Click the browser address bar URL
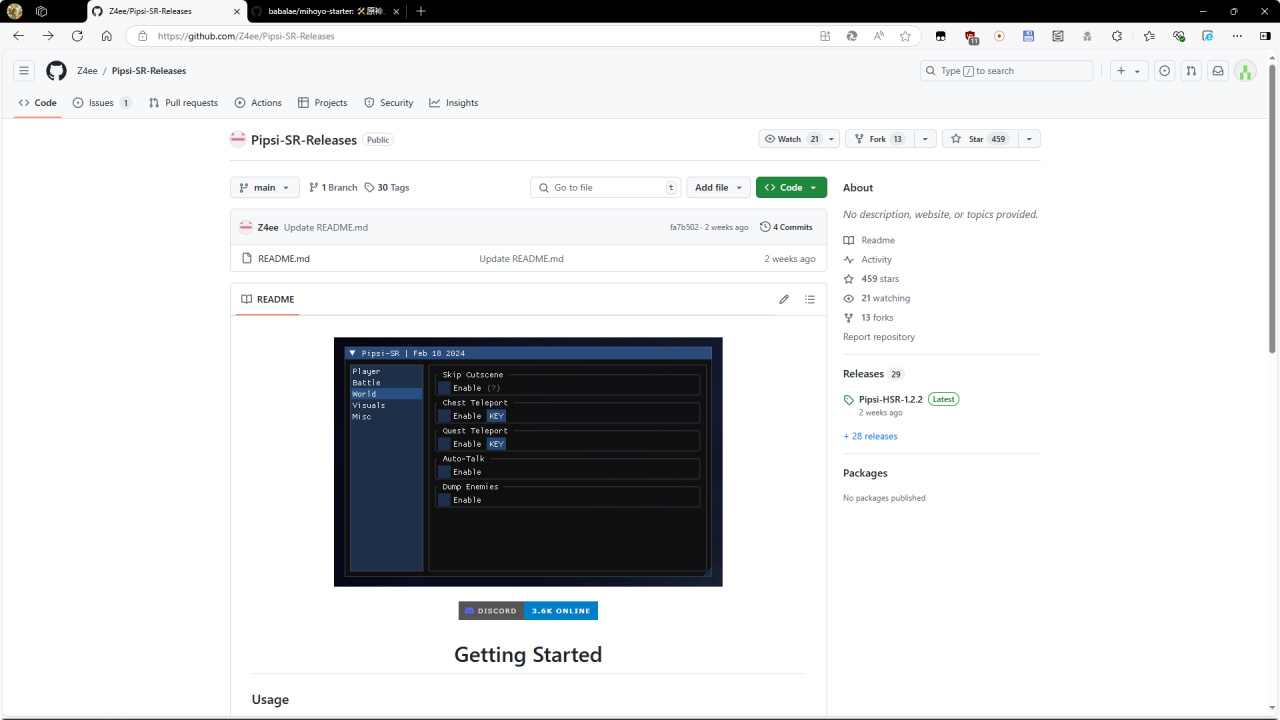This screenshot has height=720, width=1280. pos(246,36)
